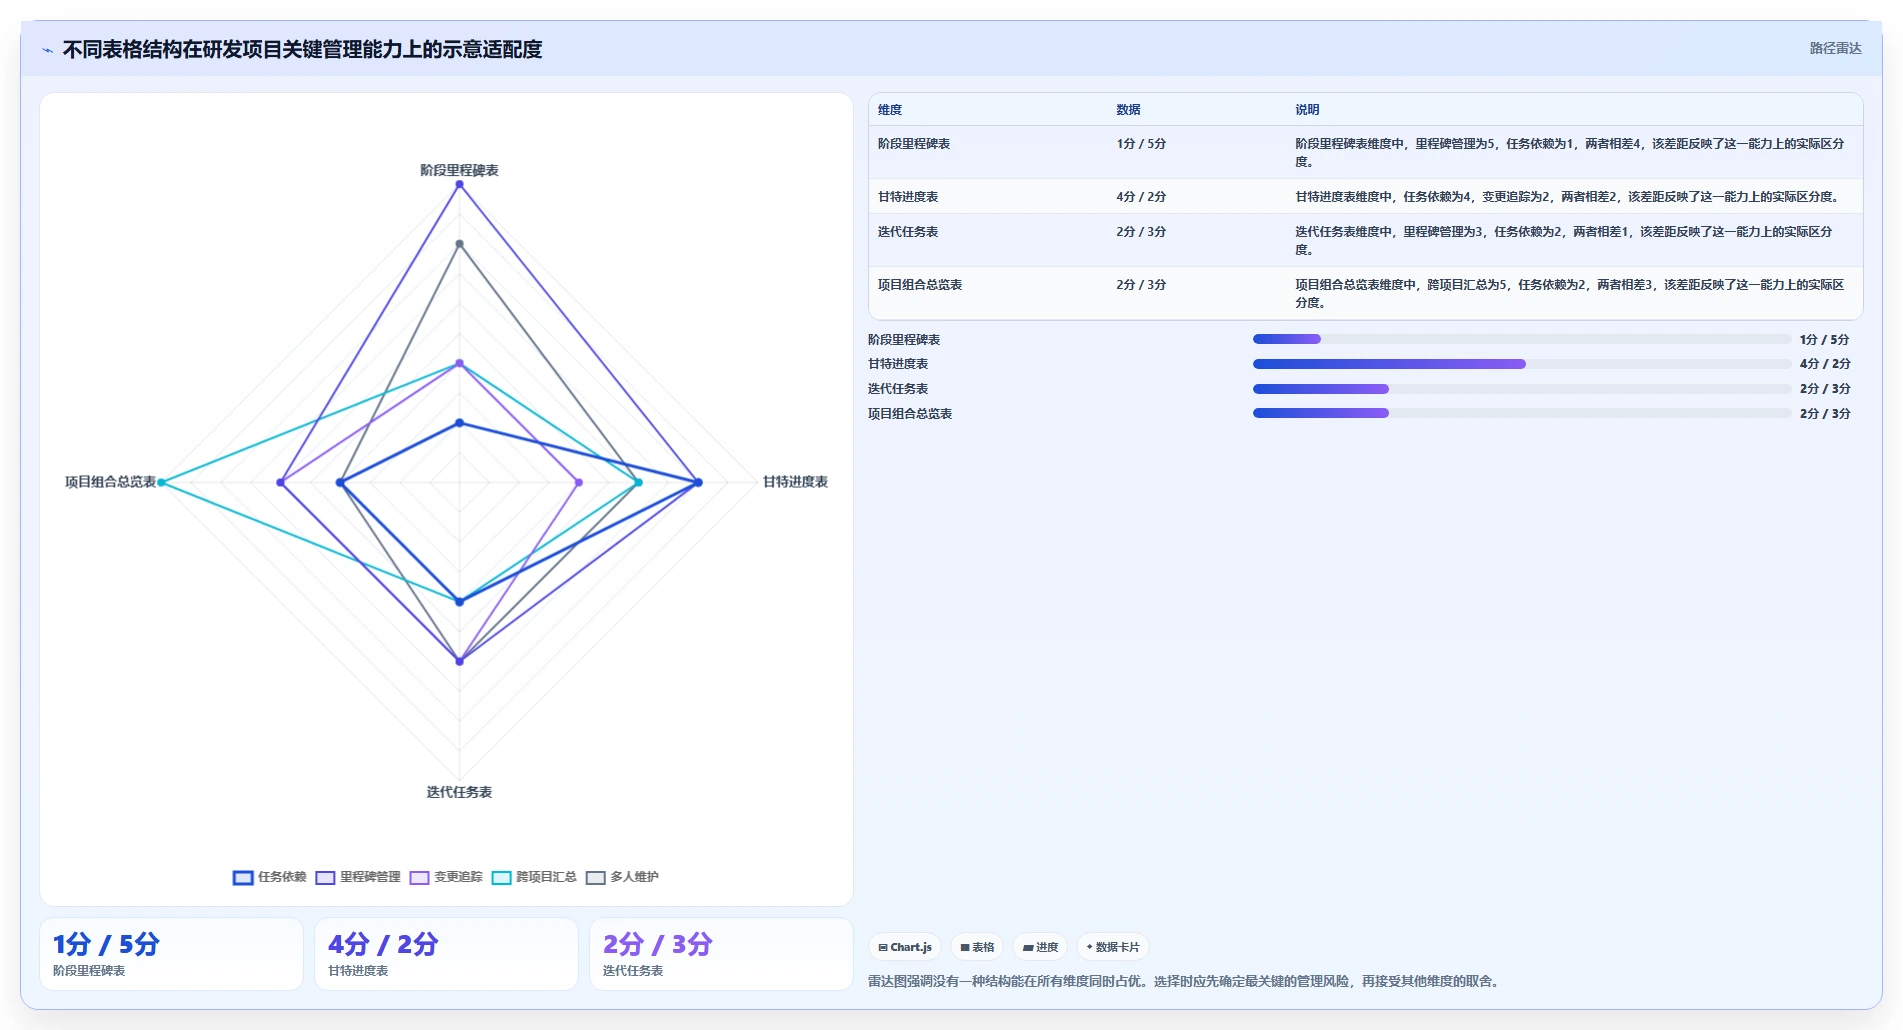Click the 维度 column header
Image resolution: width=1903 pixels, height=1030 pixels.
click(x=890, y=110)
